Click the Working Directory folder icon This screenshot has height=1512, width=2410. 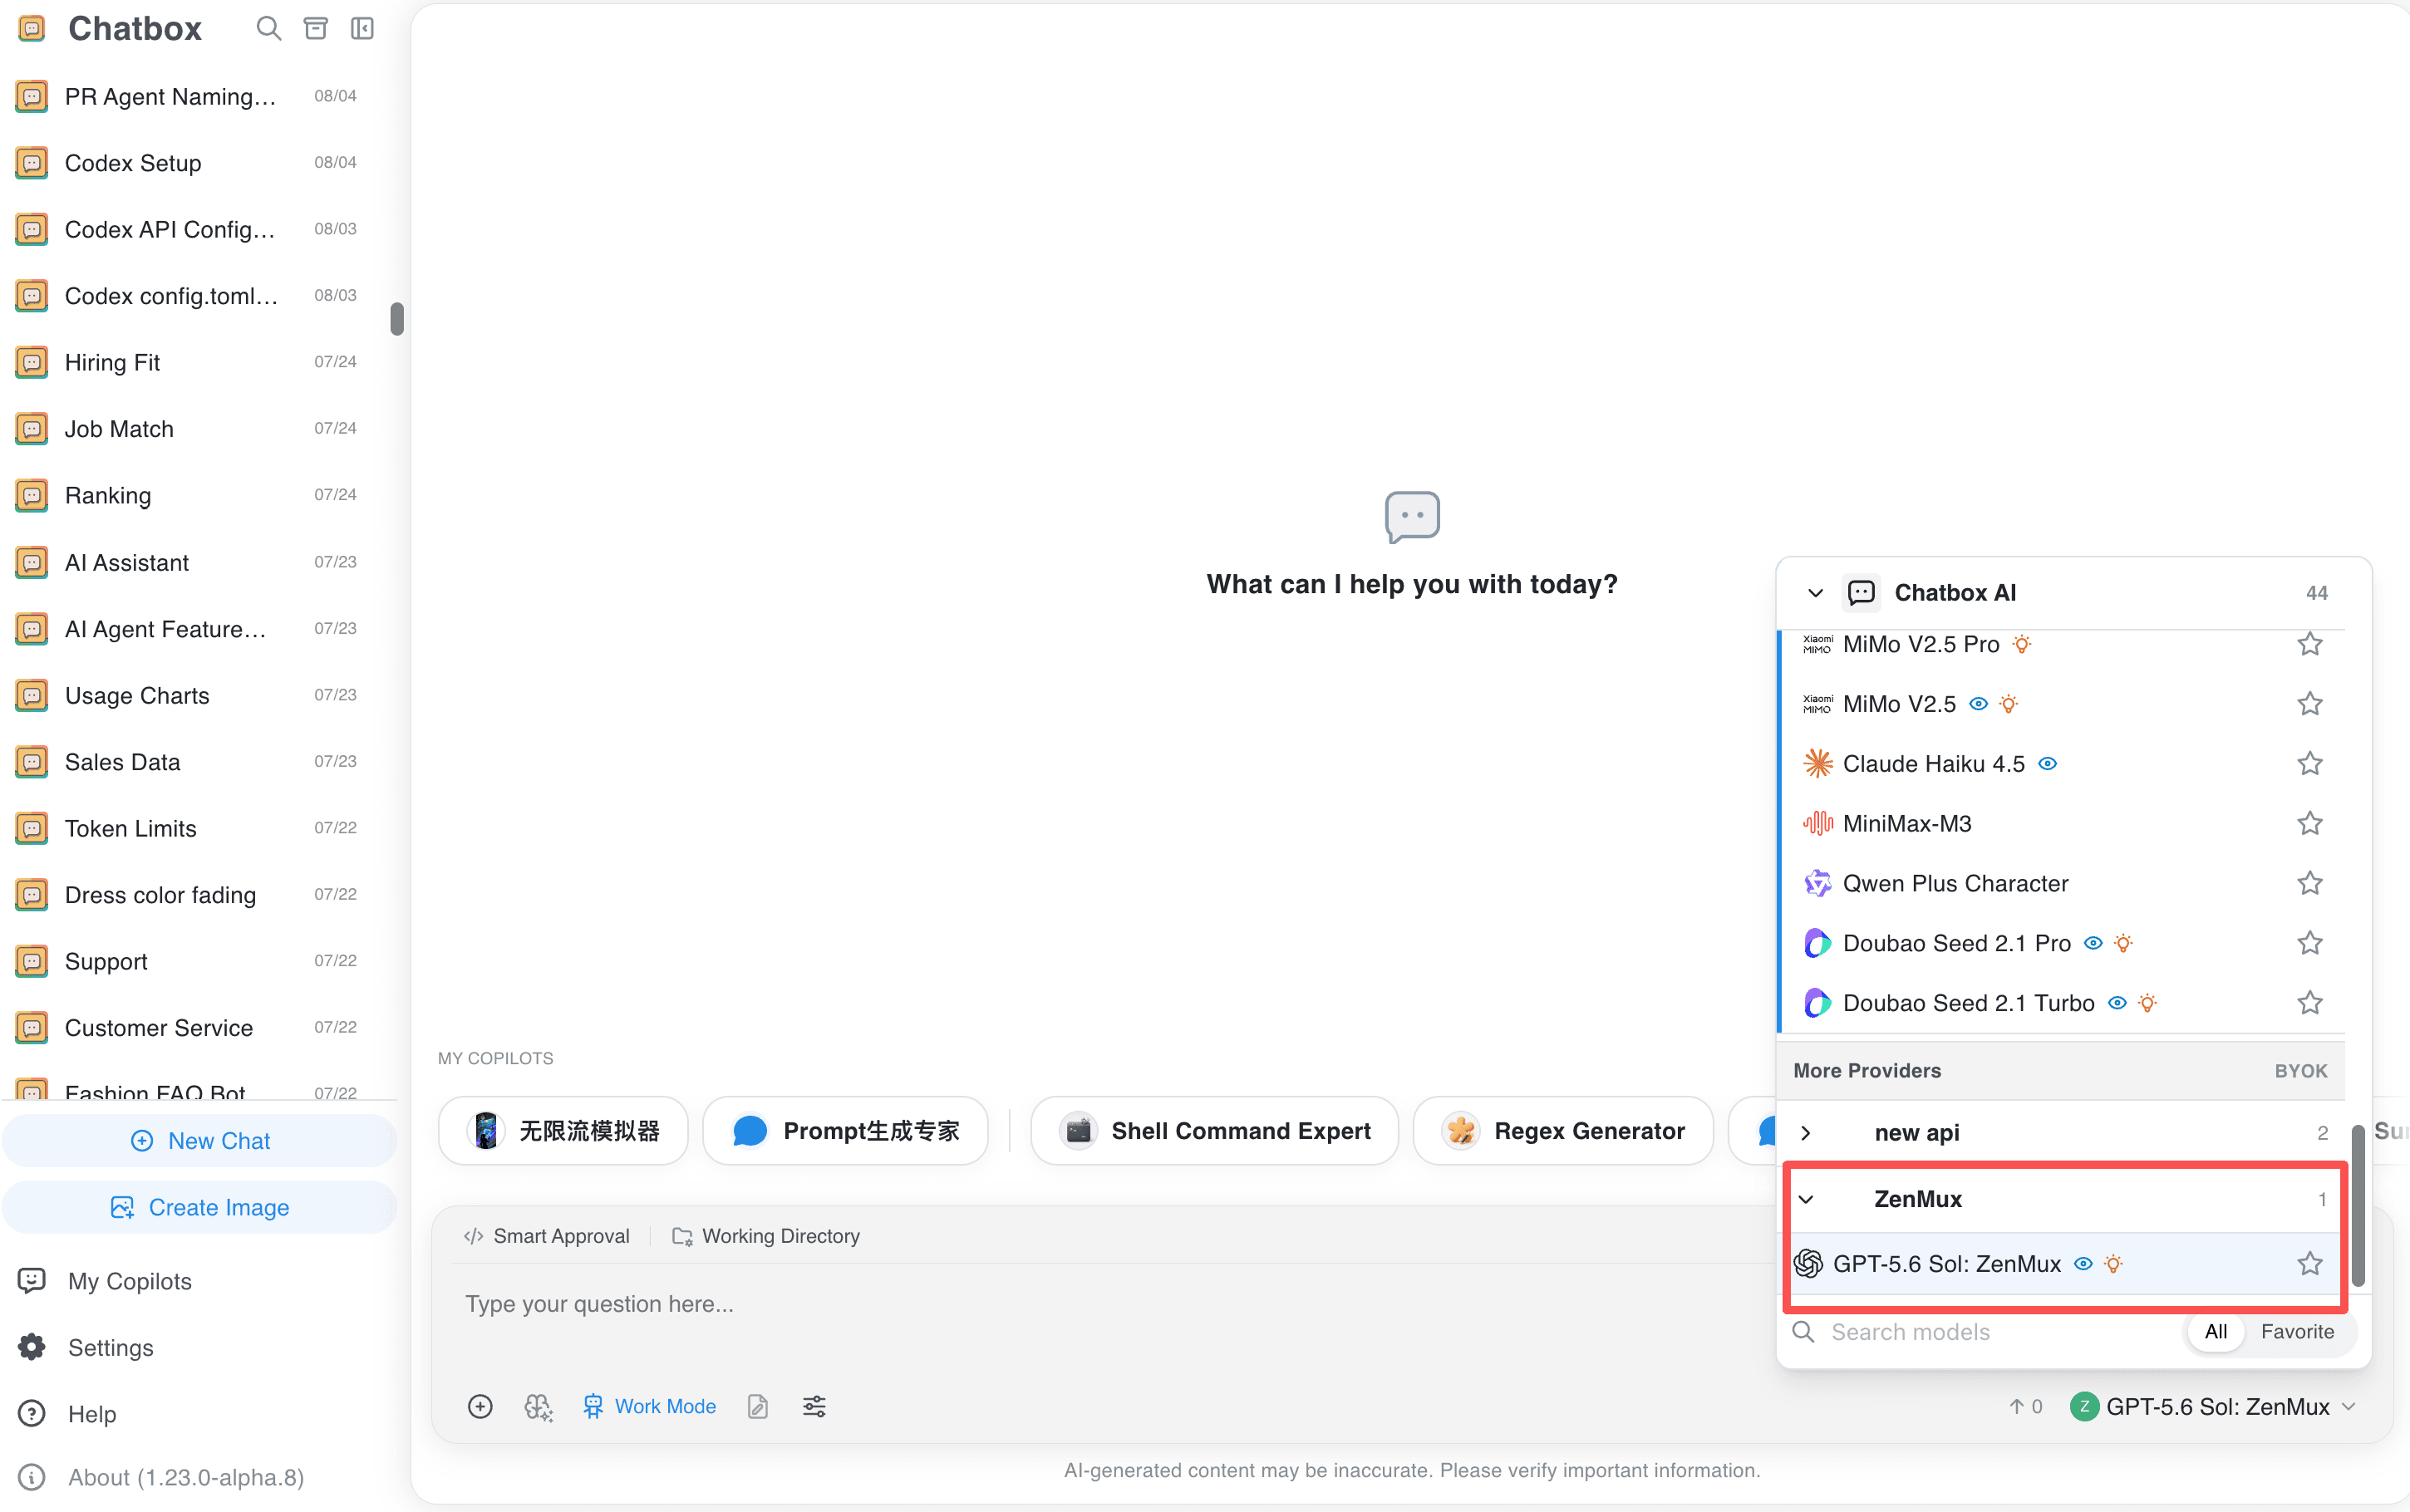[682, 1236]
